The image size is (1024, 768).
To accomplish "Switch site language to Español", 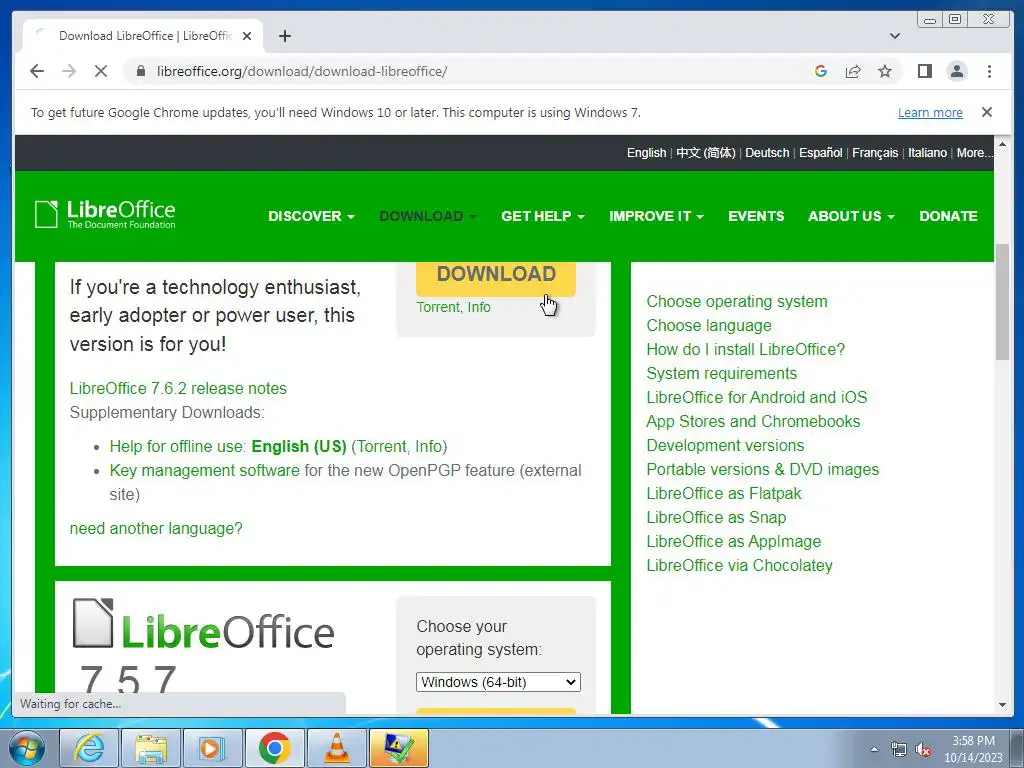I will pos(821,153).
